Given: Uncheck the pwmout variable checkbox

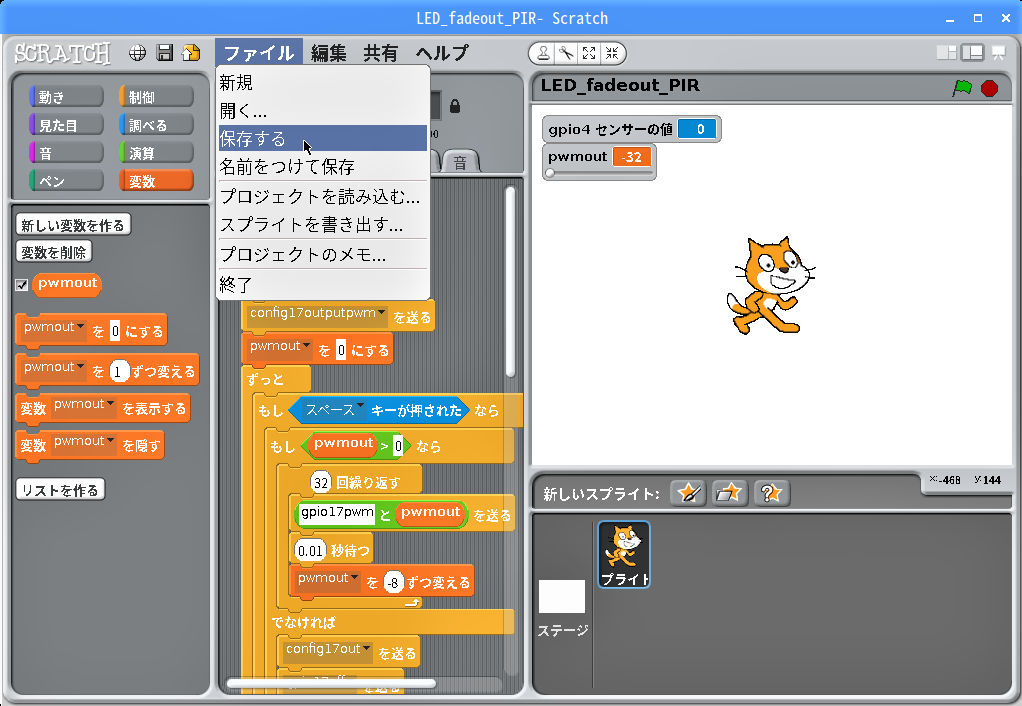Looking at the screenshot, I should [22, 285].
